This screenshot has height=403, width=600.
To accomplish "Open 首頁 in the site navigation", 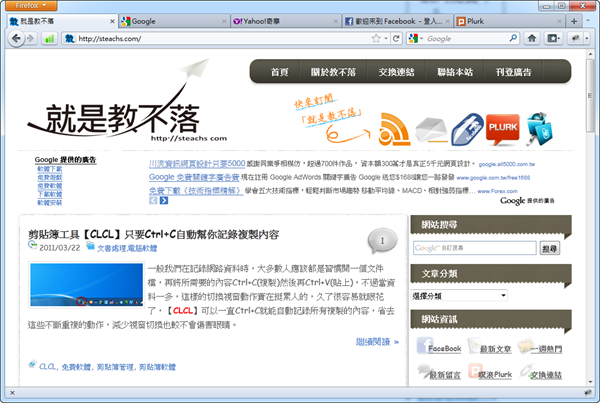I will [279, 72].
